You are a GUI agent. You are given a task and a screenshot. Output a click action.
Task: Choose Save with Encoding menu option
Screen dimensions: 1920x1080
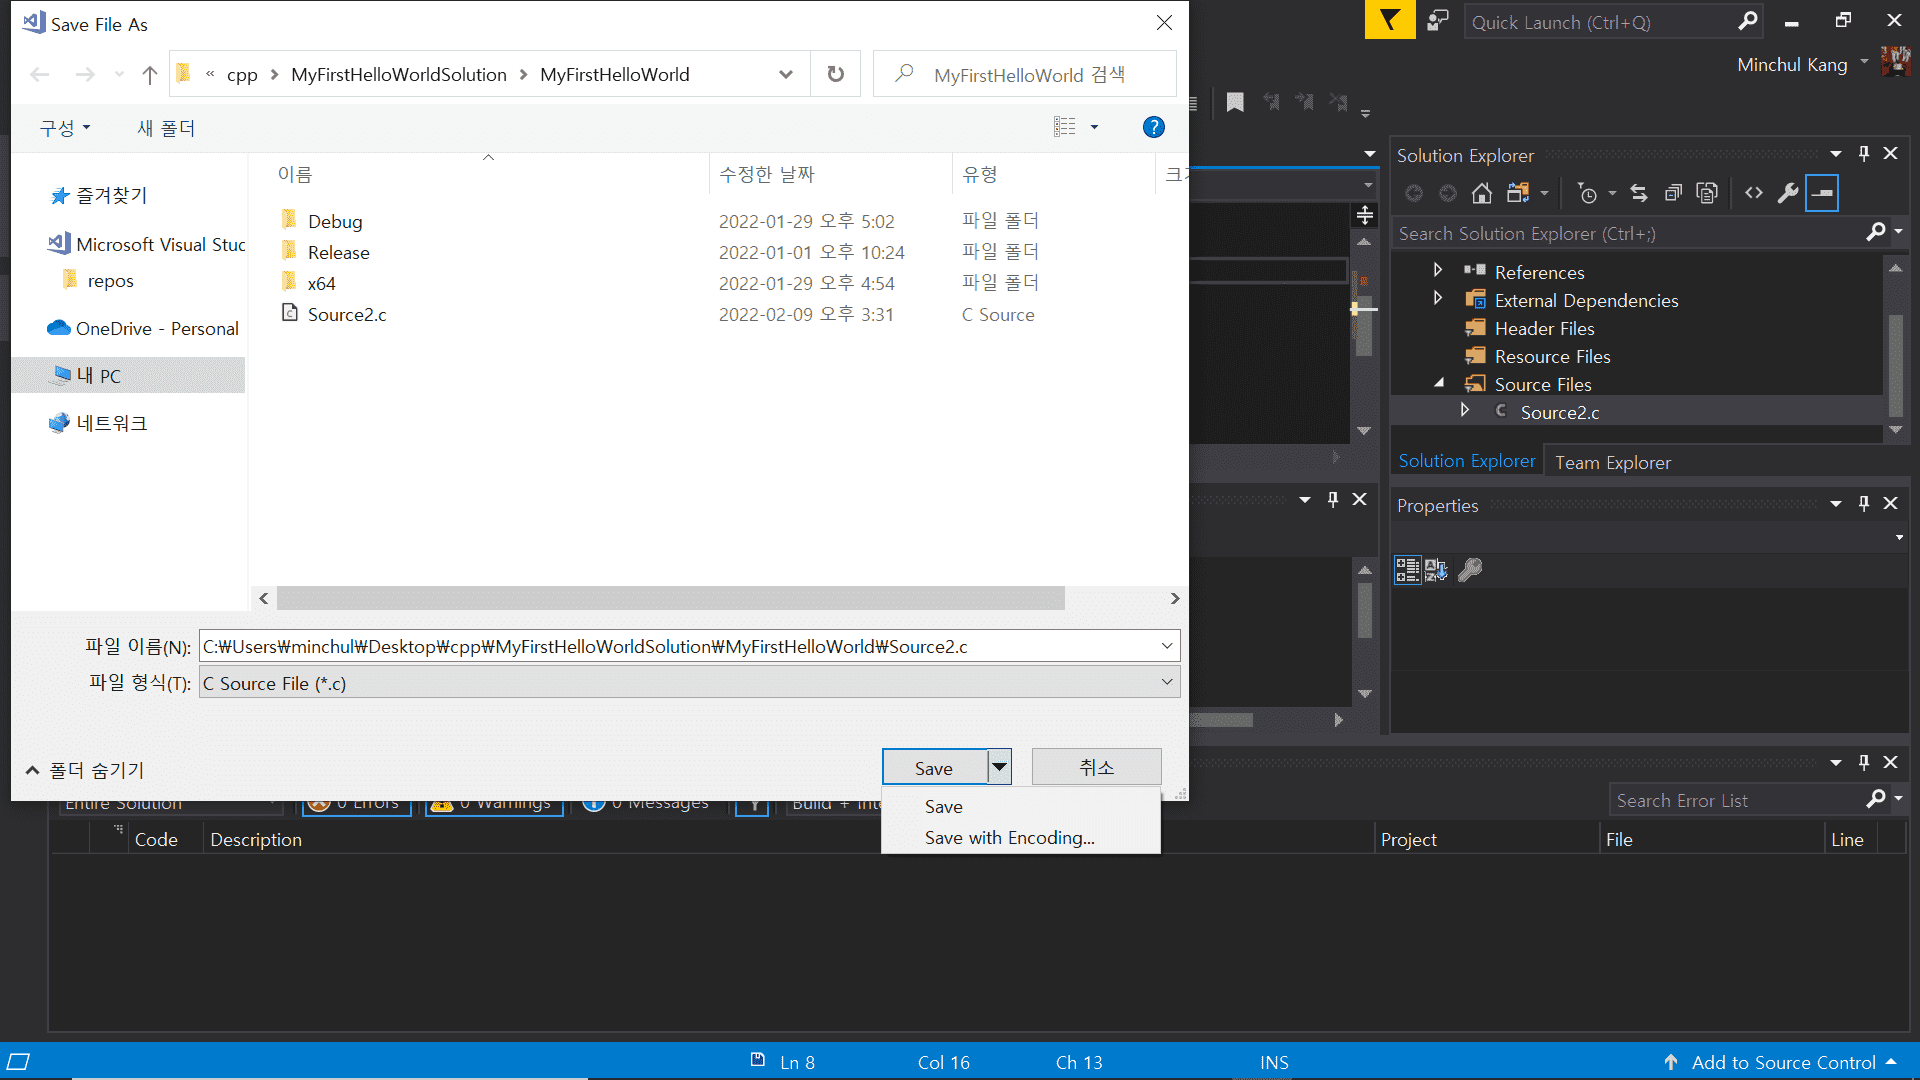coord(1009,838)
